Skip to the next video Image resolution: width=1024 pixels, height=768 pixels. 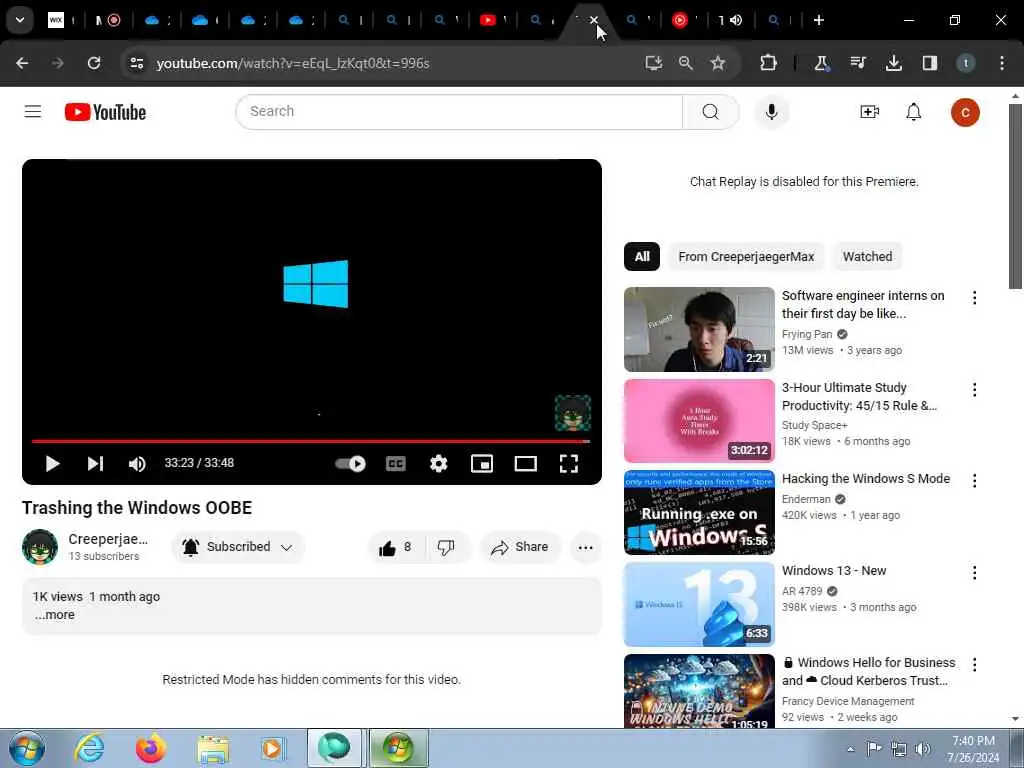95,464
